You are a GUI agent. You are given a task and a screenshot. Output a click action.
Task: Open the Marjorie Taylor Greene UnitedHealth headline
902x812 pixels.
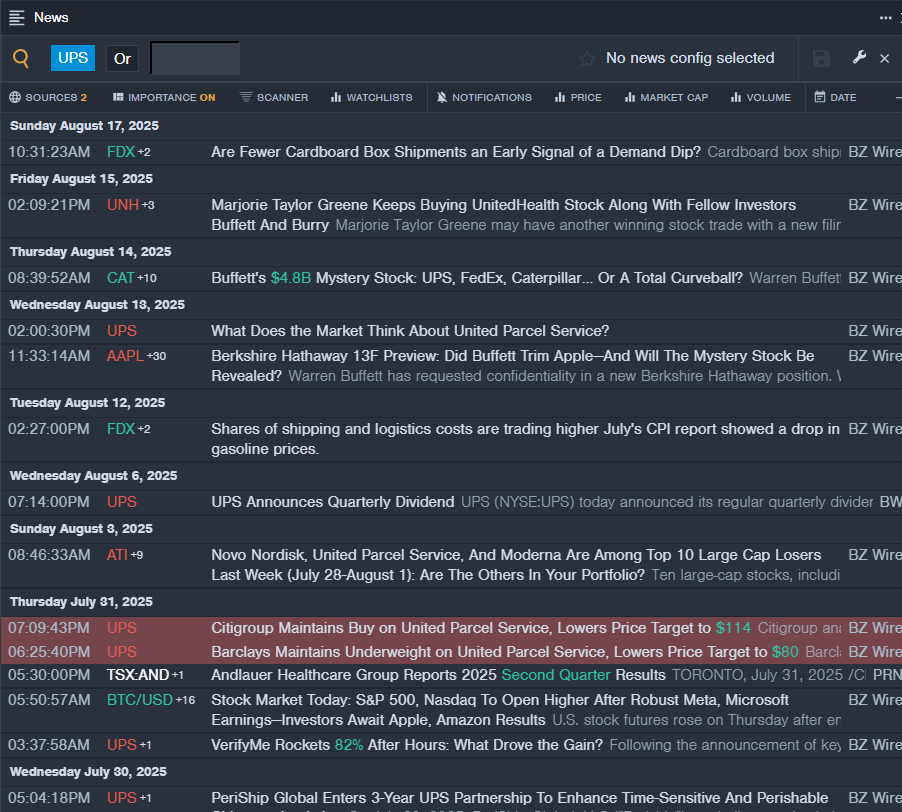point(503,215)
